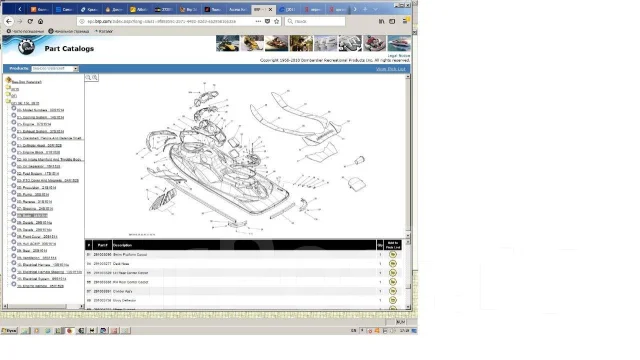Open the page actions three-dot menu
Screen dimensions: 640x360
pyautogui.click(x=258, y=21)
